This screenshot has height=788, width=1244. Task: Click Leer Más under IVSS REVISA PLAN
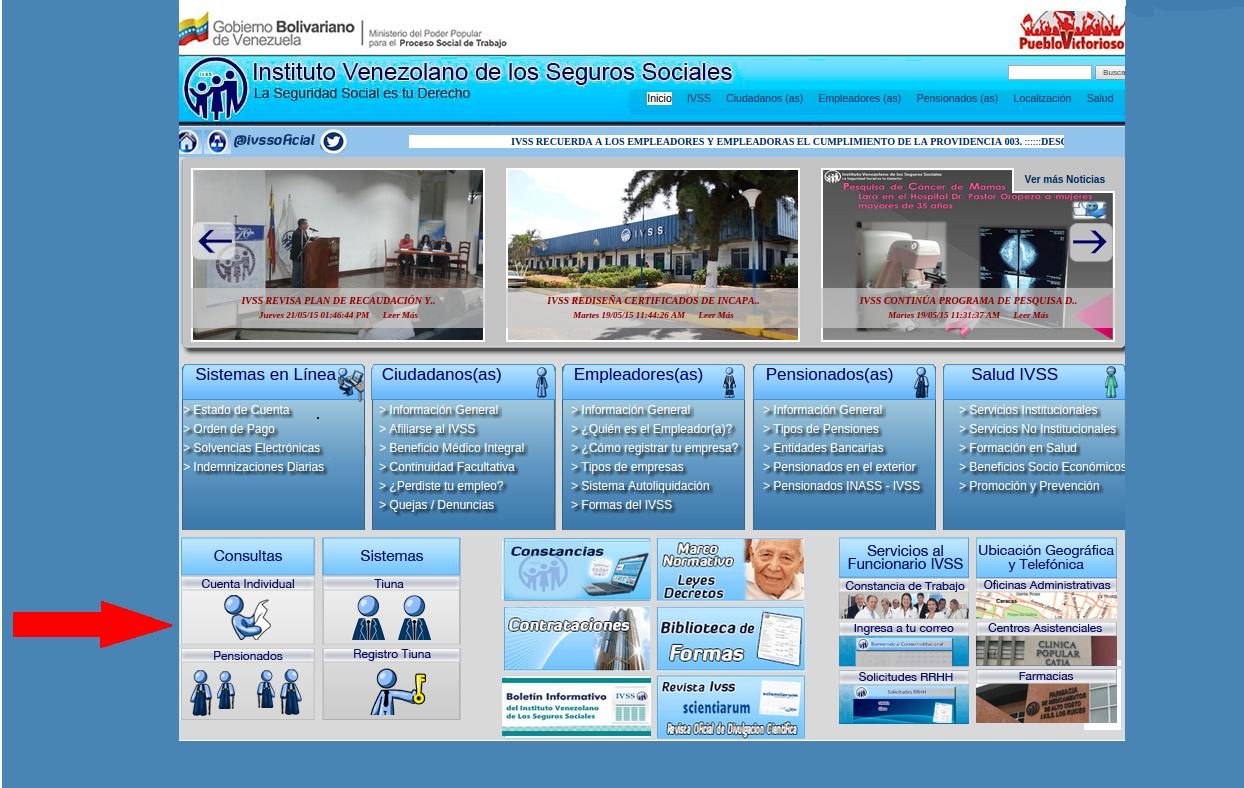[401, 315]
